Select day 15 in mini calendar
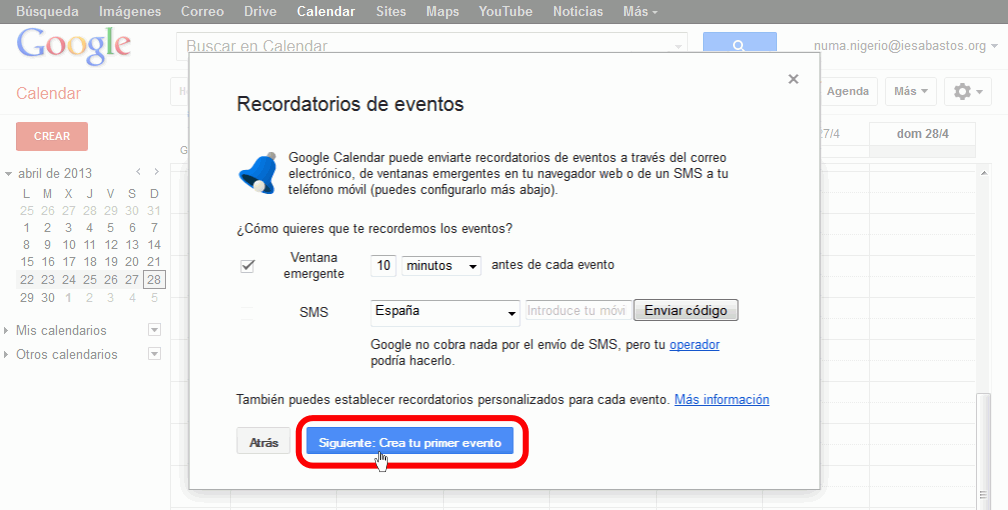 26,262
